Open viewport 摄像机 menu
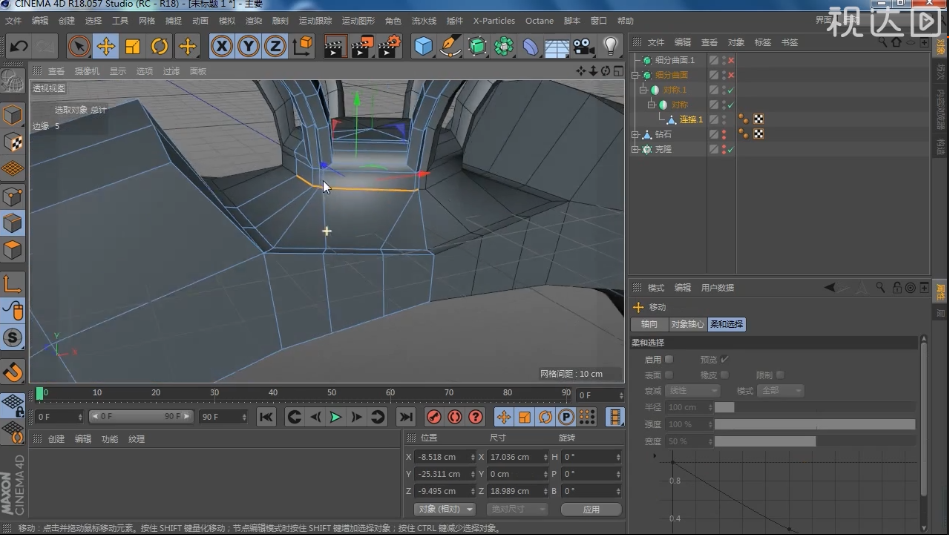This screenshot has height=535, width=949. pos(87,71)
